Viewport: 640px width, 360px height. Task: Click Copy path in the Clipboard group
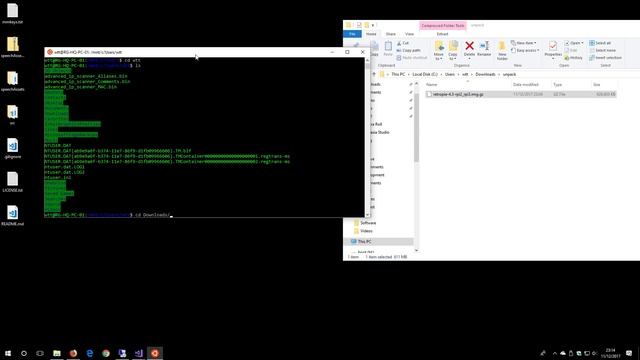409,50
